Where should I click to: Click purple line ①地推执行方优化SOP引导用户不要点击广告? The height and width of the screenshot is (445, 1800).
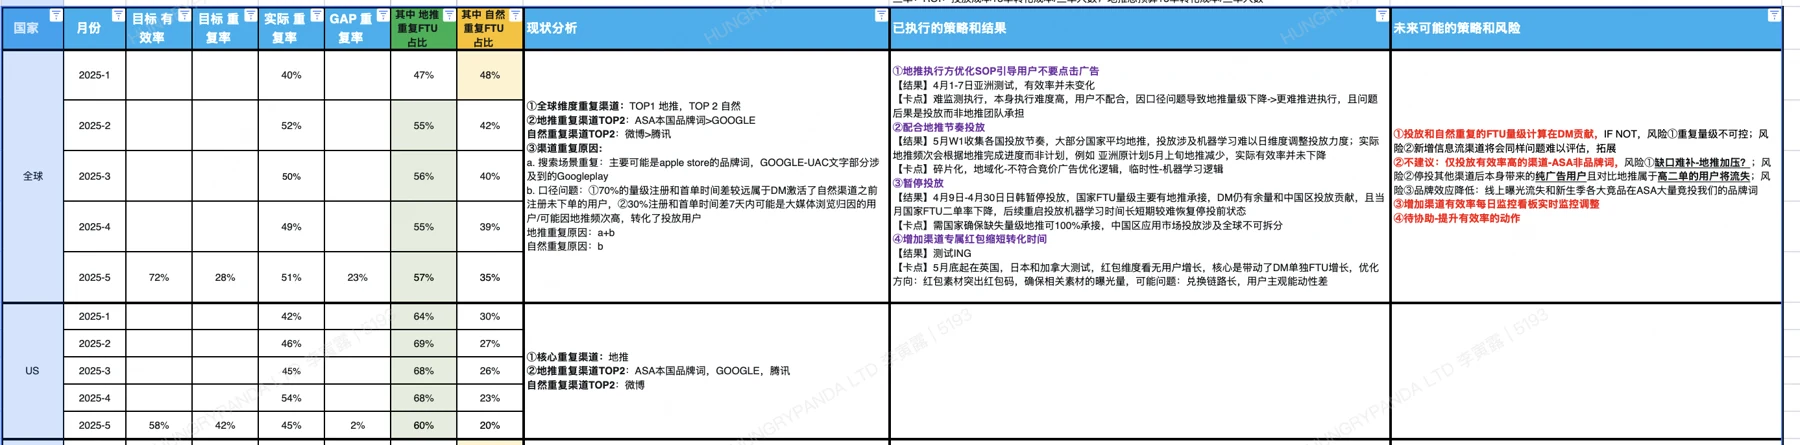[x=996, y=71]
